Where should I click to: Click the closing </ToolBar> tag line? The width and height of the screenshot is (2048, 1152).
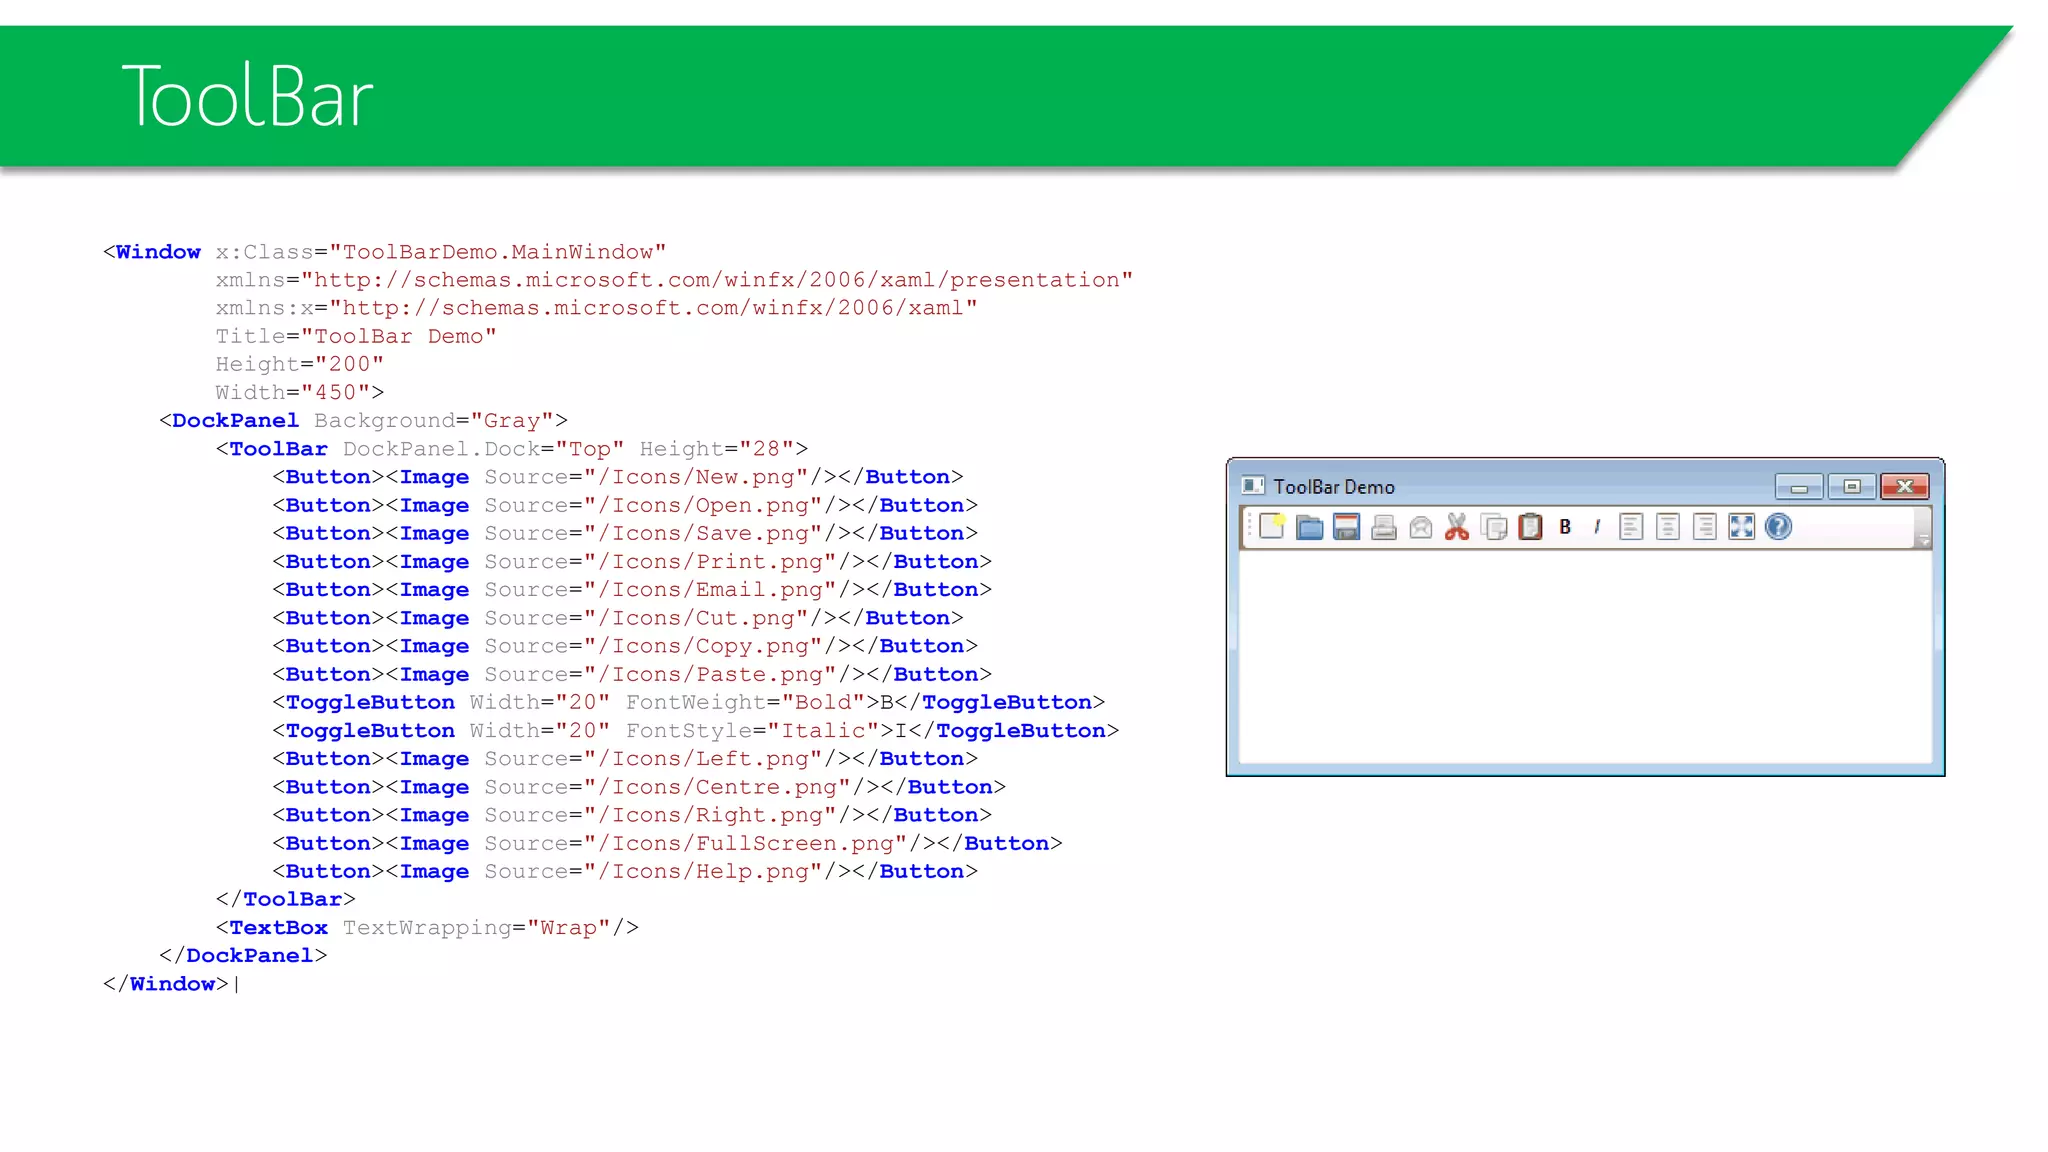pos(285,899)
